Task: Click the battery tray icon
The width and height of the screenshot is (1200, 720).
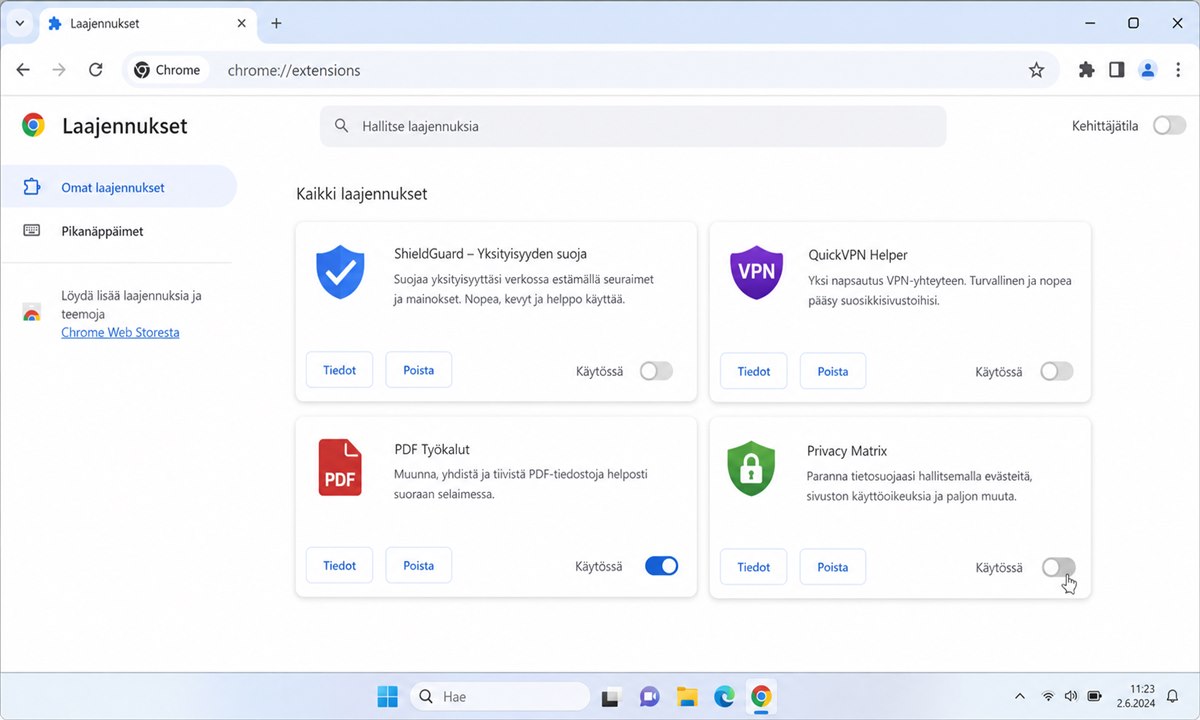Action: [1095, 696]
